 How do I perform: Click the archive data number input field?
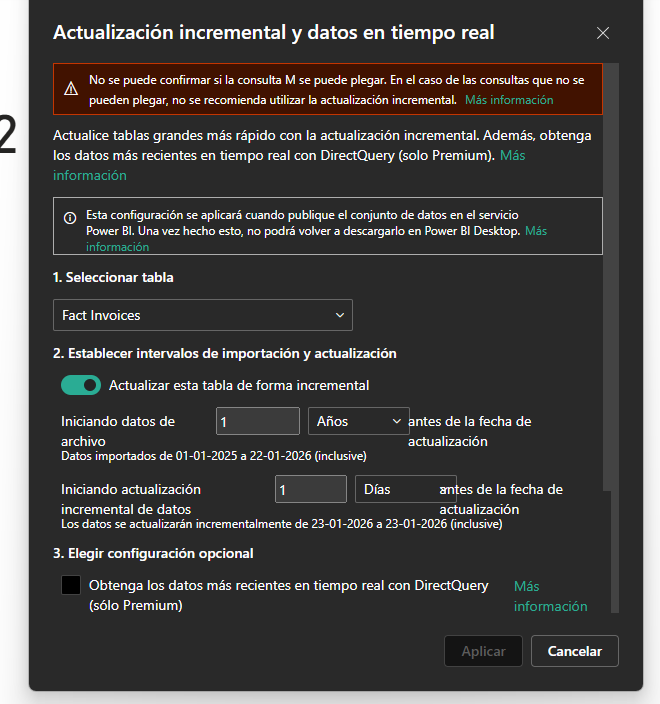[x=258, y=421]
